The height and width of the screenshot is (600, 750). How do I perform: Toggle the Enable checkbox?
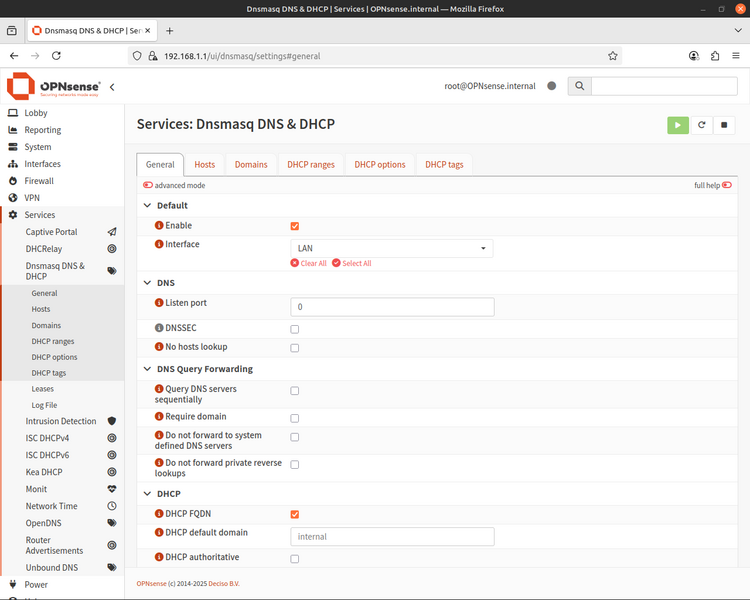[295, 226]
